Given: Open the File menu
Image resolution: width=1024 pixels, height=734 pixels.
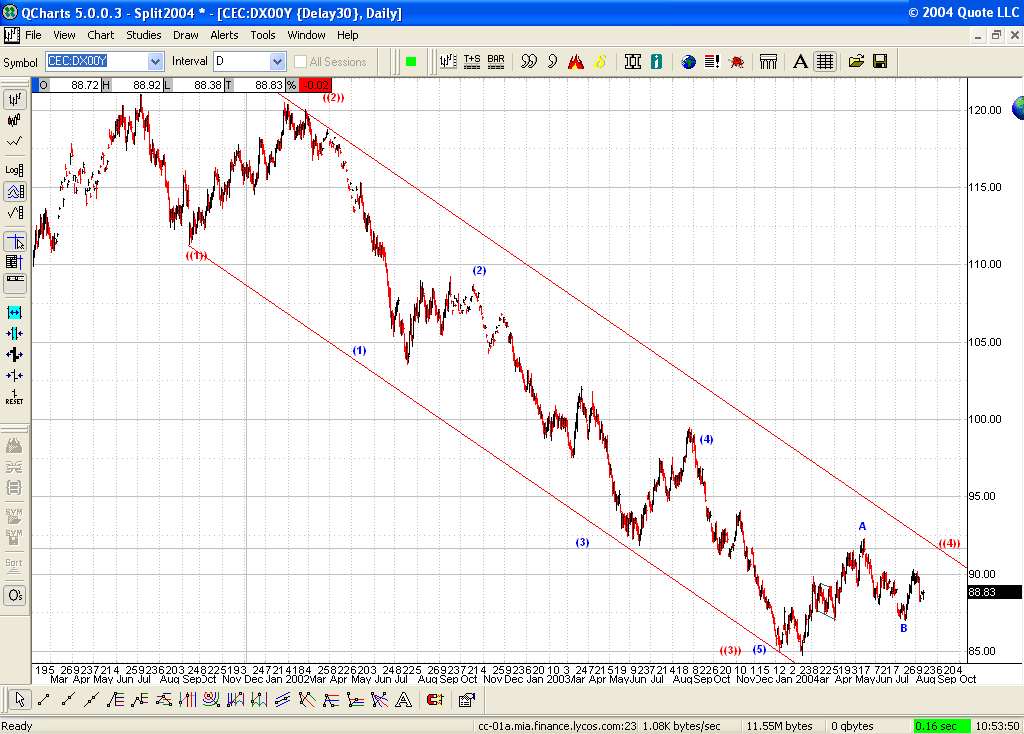Looking at the screenshot, I should click(x=33, y=35).
